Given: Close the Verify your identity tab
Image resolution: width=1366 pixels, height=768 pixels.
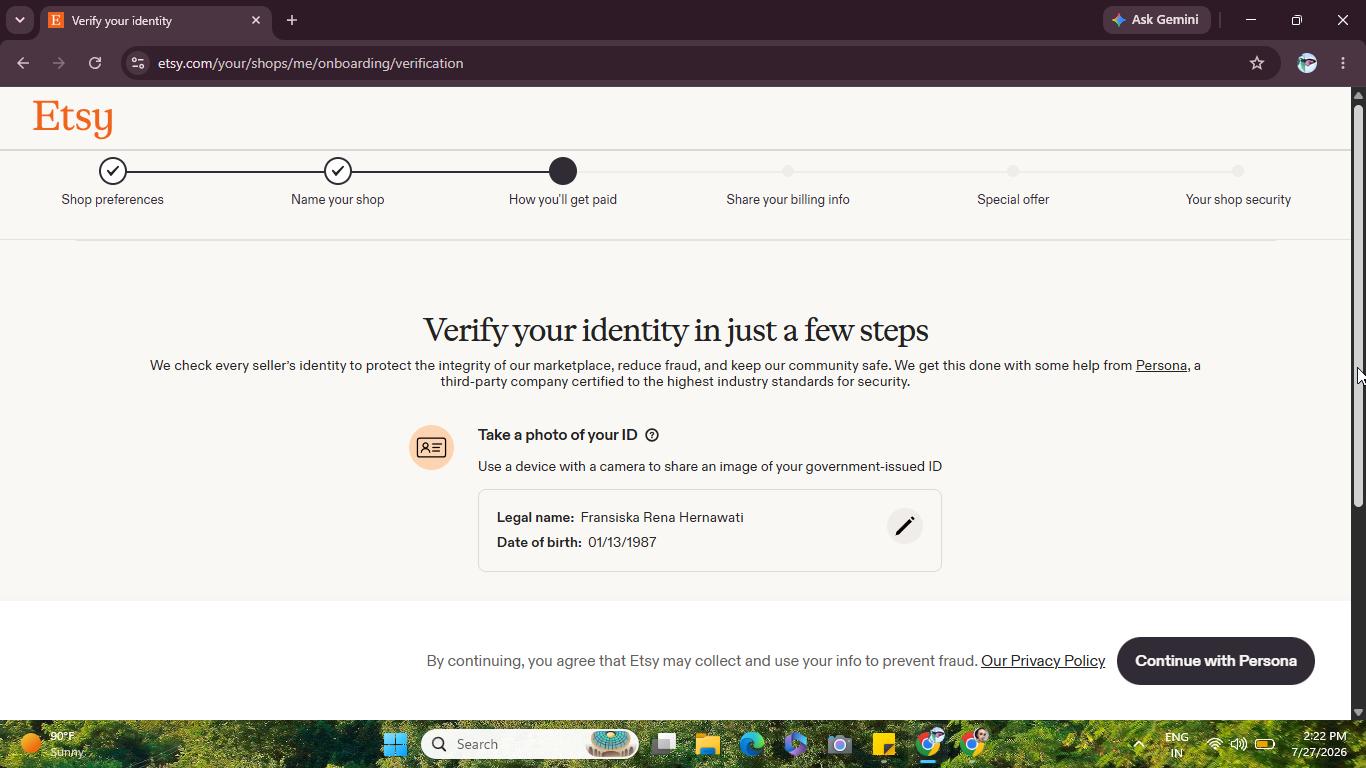Looking at the screenshot, I should point(256,20).
